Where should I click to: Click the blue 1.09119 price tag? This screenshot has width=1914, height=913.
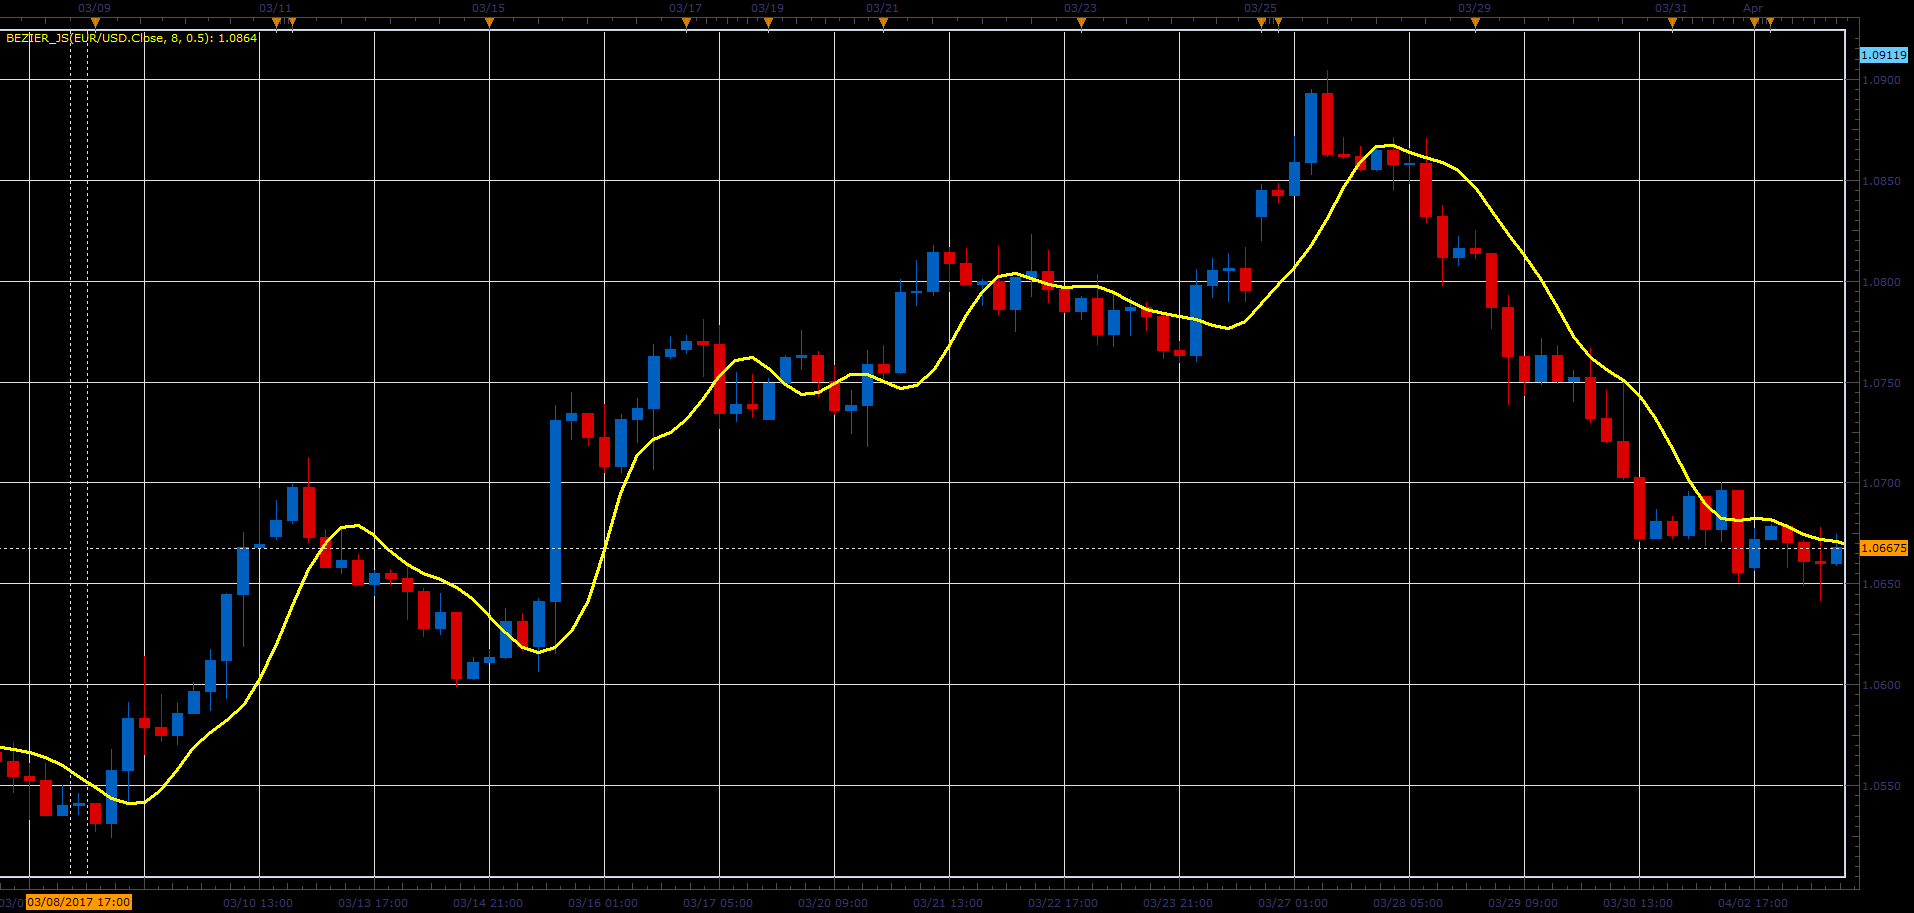click(x=1883, y=56)
